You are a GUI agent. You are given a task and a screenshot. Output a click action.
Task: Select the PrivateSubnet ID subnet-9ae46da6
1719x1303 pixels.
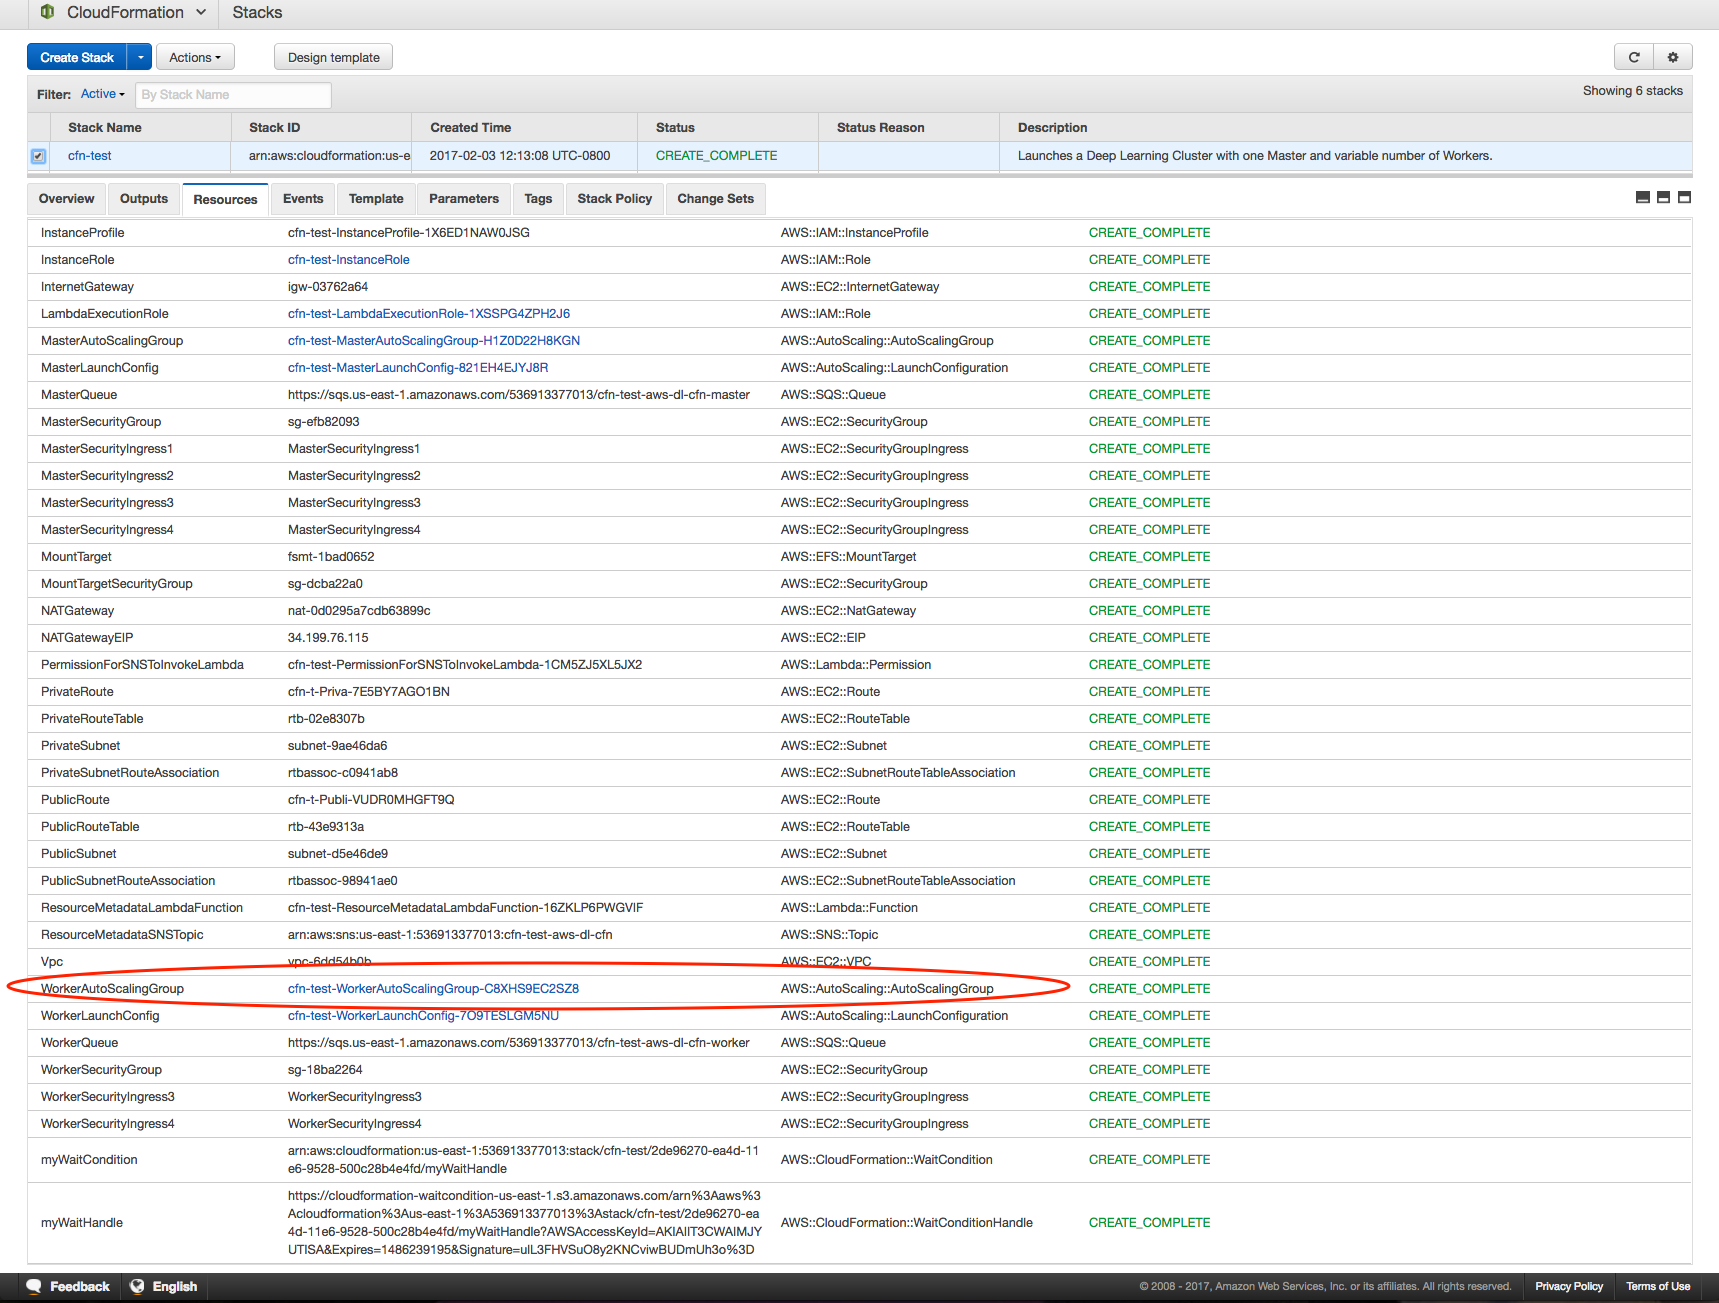(x=337, y=746)
